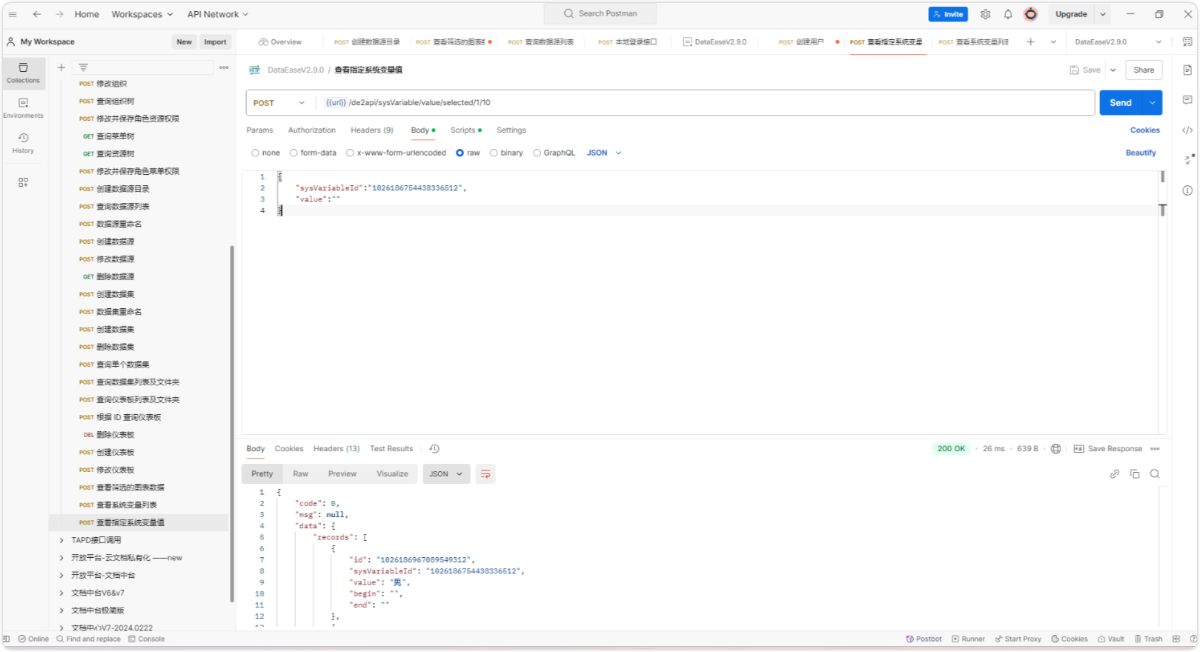Viewport: 1200px width, 652px height.
Task: Switch response view to Raw
Action: tap(300, 474)
